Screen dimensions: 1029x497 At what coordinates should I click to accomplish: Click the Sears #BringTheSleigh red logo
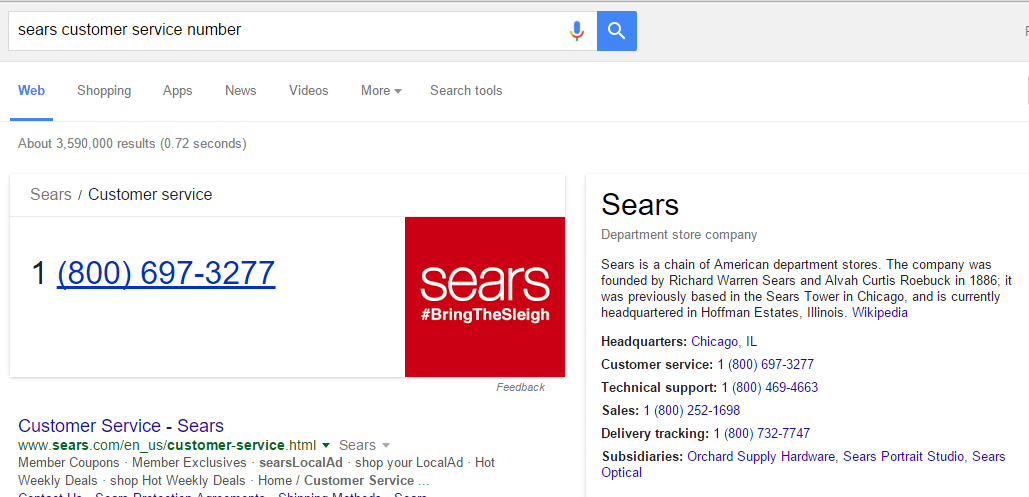click(x=485, y=297)
